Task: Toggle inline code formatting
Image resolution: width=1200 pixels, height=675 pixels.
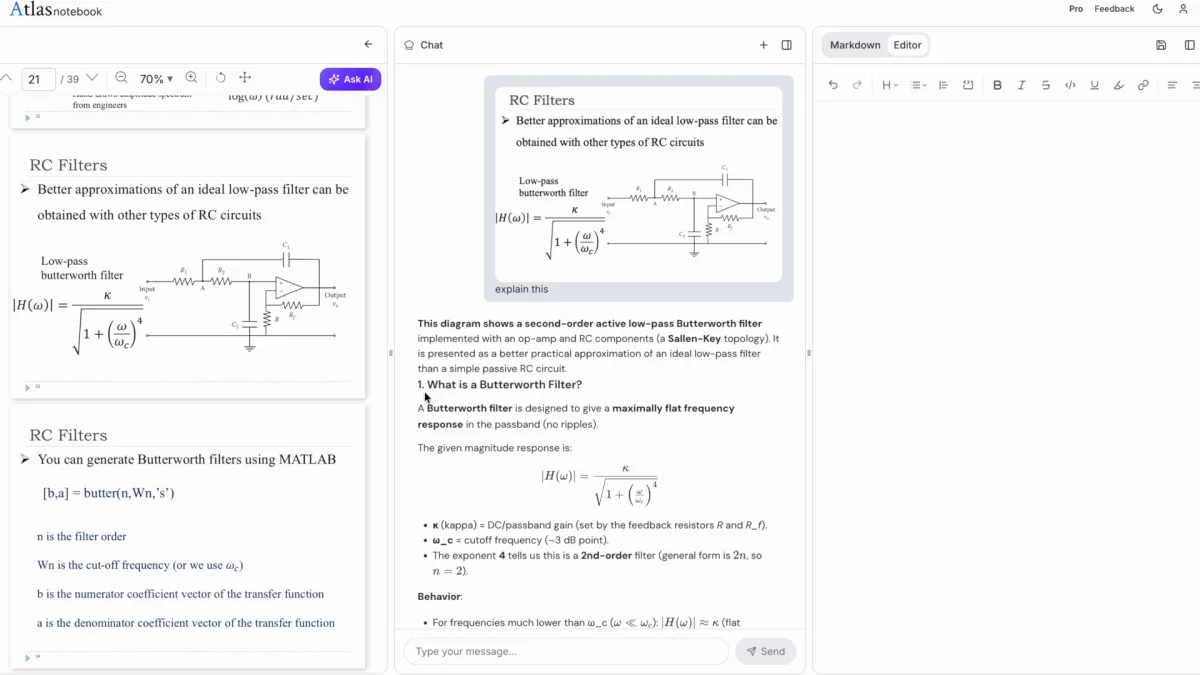Action: point(1070,85)
